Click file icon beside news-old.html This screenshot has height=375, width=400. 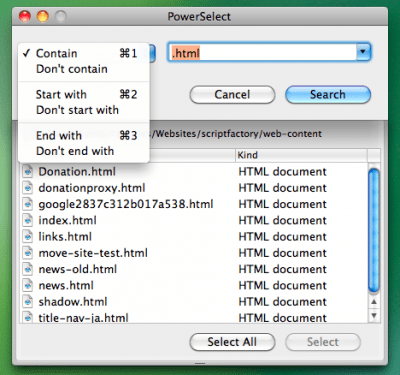[28, 269]
